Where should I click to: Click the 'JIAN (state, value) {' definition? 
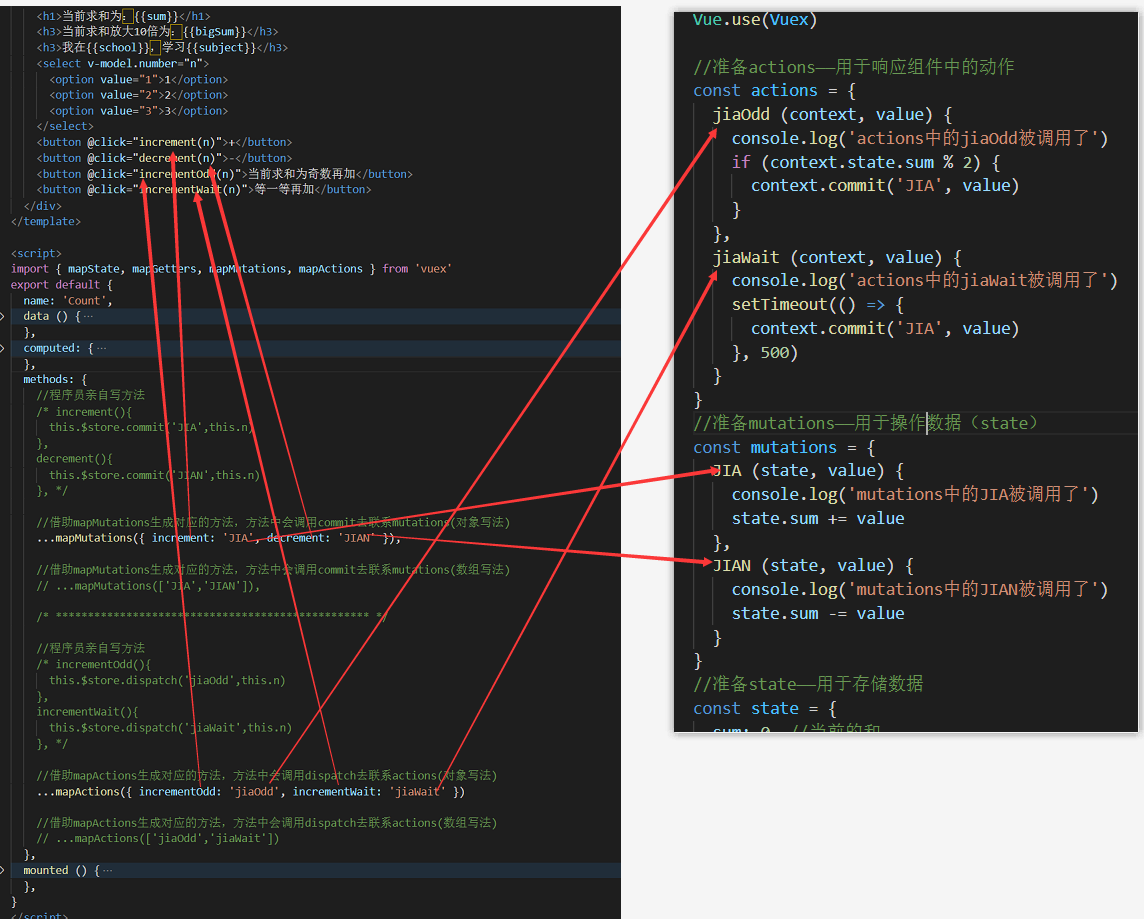813,566
